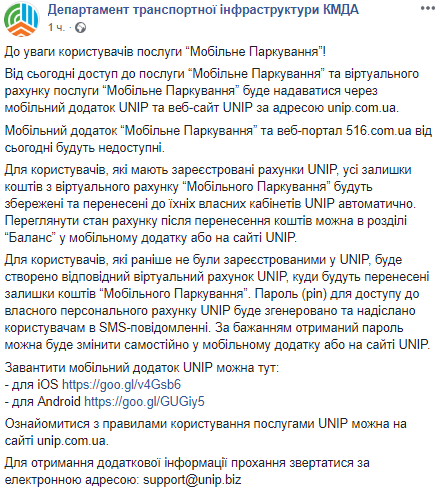Click the support@unip.biz email address
Viewport: 440px width, 490px height.
pos(192,480)
